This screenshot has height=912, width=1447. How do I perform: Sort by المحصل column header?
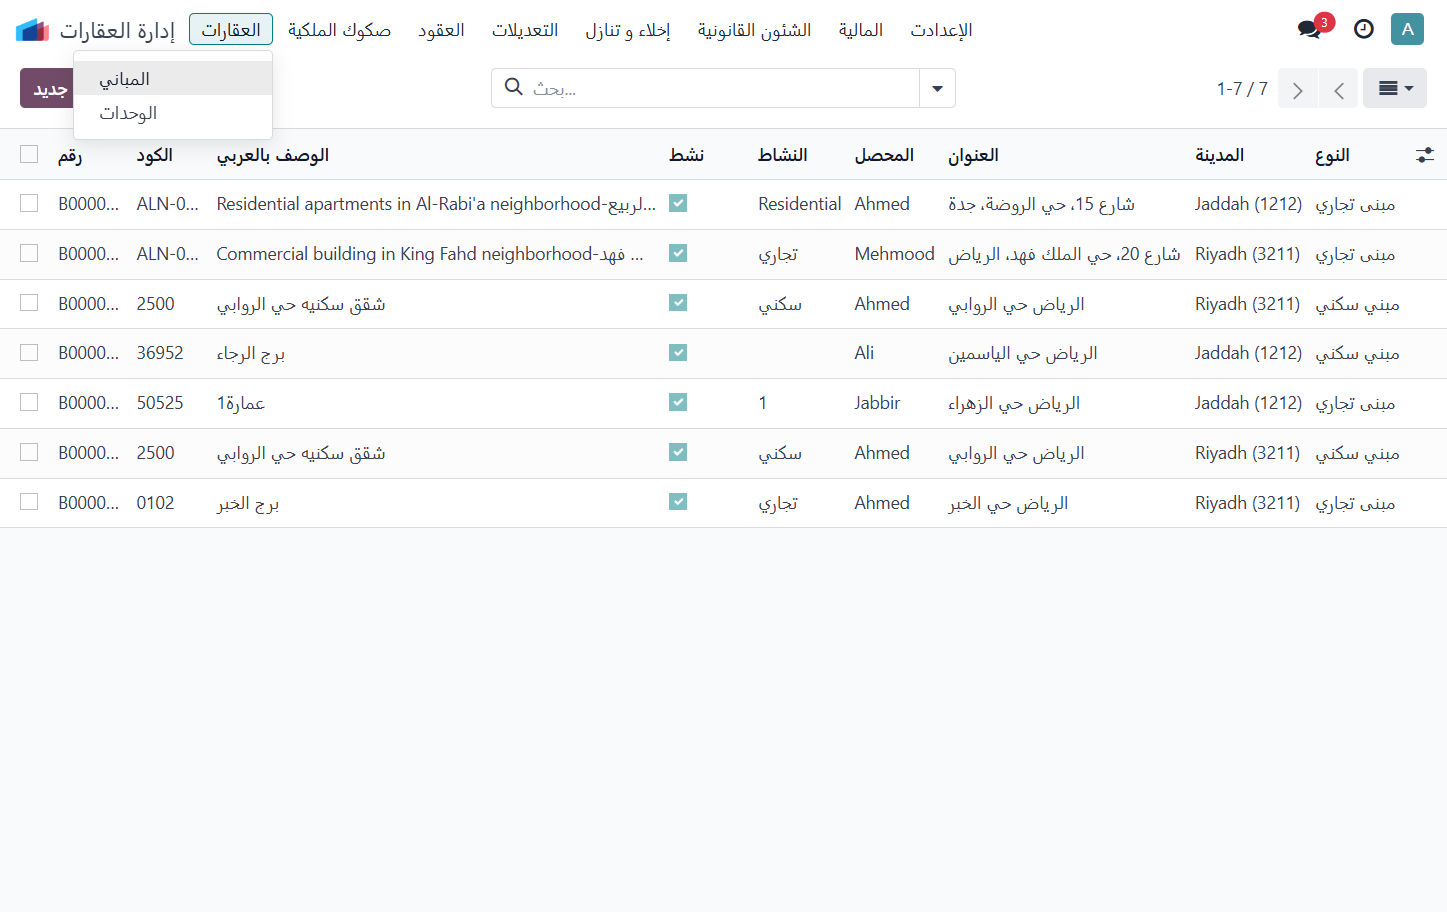[884, 155]
